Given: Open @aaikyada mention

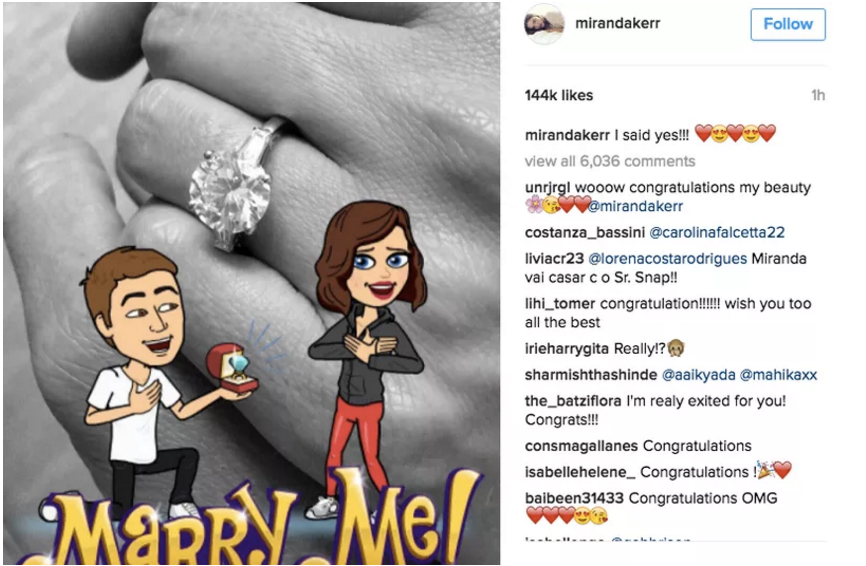Looking at the screenshot, I should click(698, 375).
